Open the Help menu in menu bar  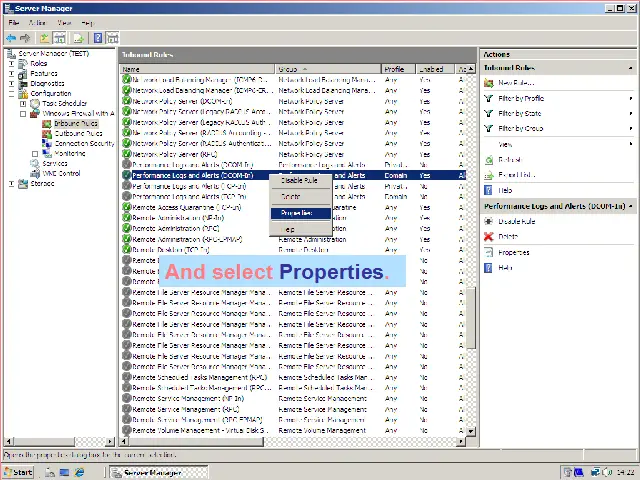[x=87, y=23]
